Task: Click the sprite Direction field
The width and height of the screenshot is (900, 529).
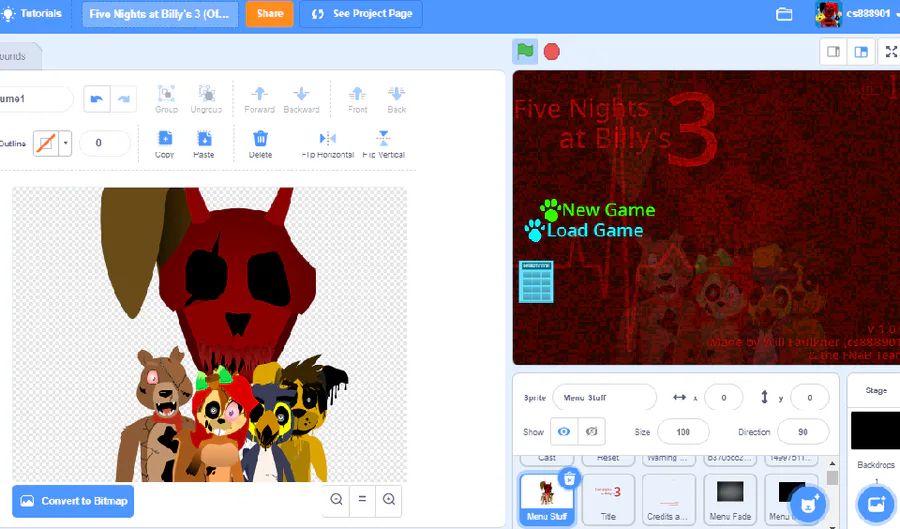Action: (802, 432)
